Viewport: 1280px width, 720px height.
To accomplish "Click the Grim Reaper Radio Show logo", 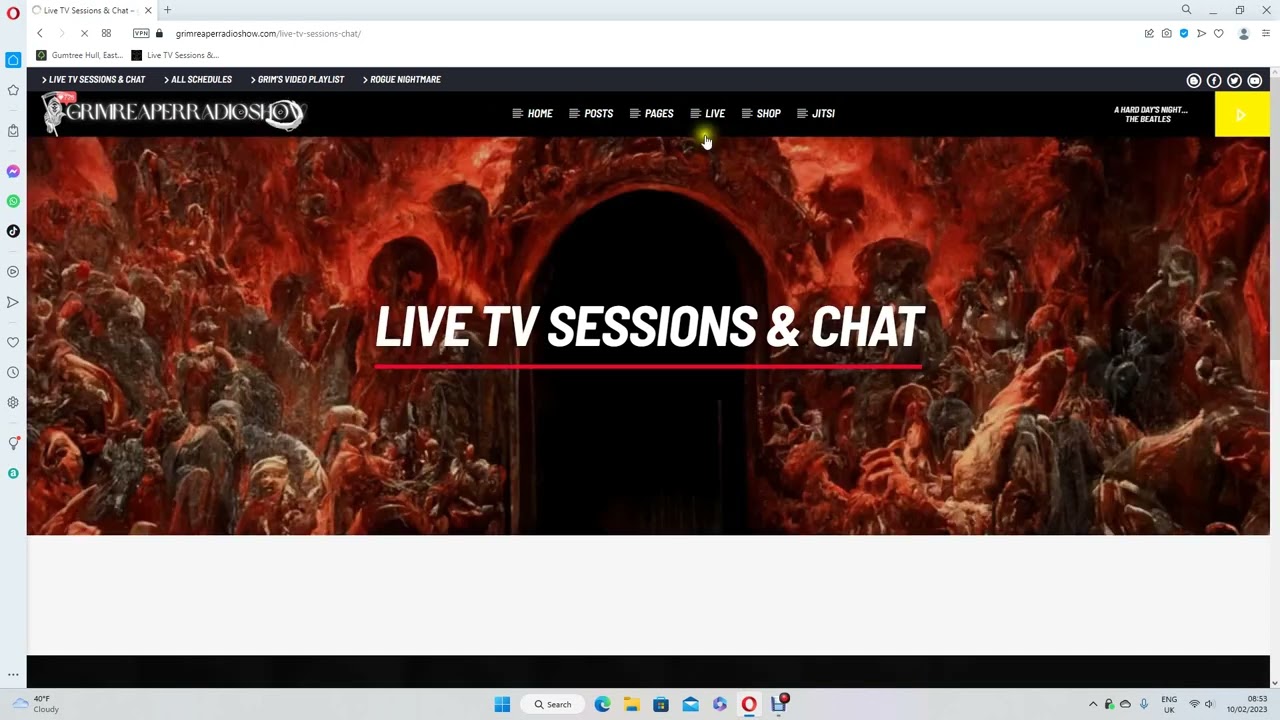I will tap(173, 113).
